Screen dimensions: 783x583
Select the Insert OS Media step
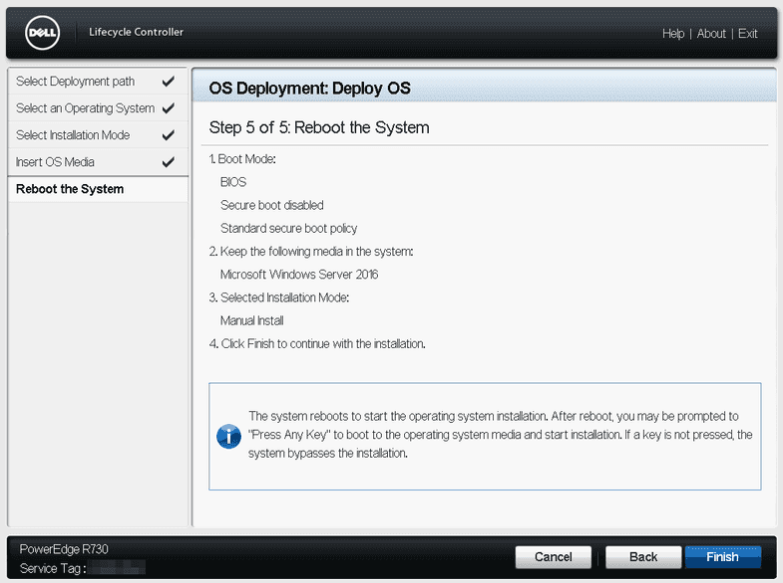[55, 162]
